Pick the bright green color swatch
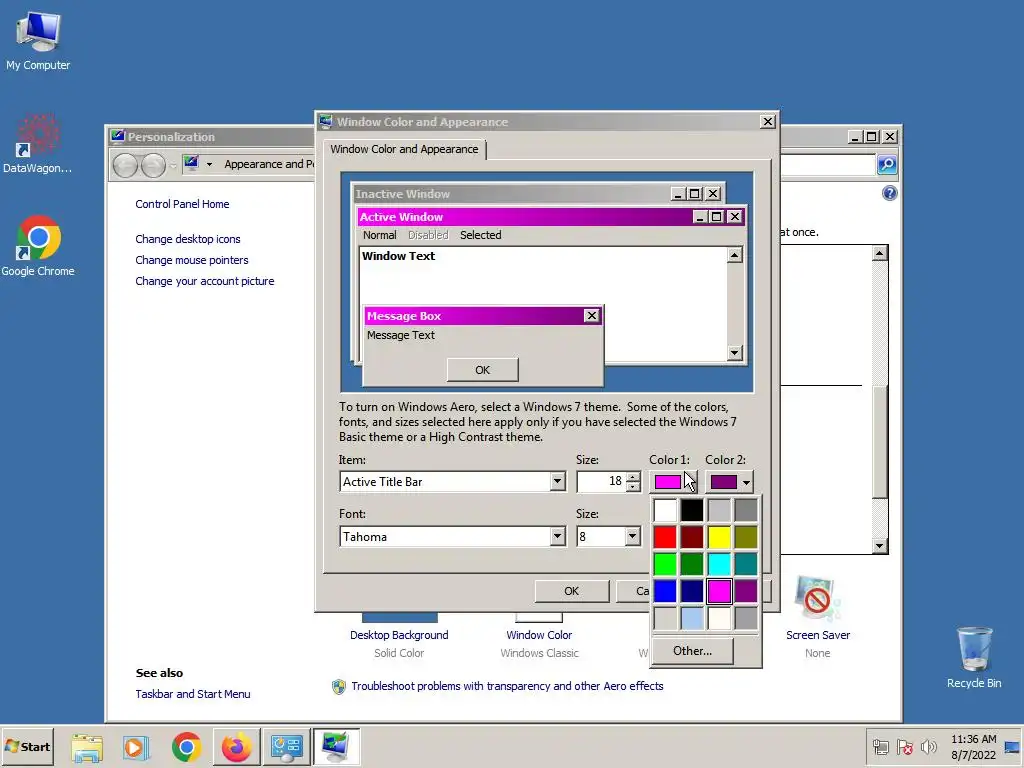Screen dimensions: 1024x768 665,564
